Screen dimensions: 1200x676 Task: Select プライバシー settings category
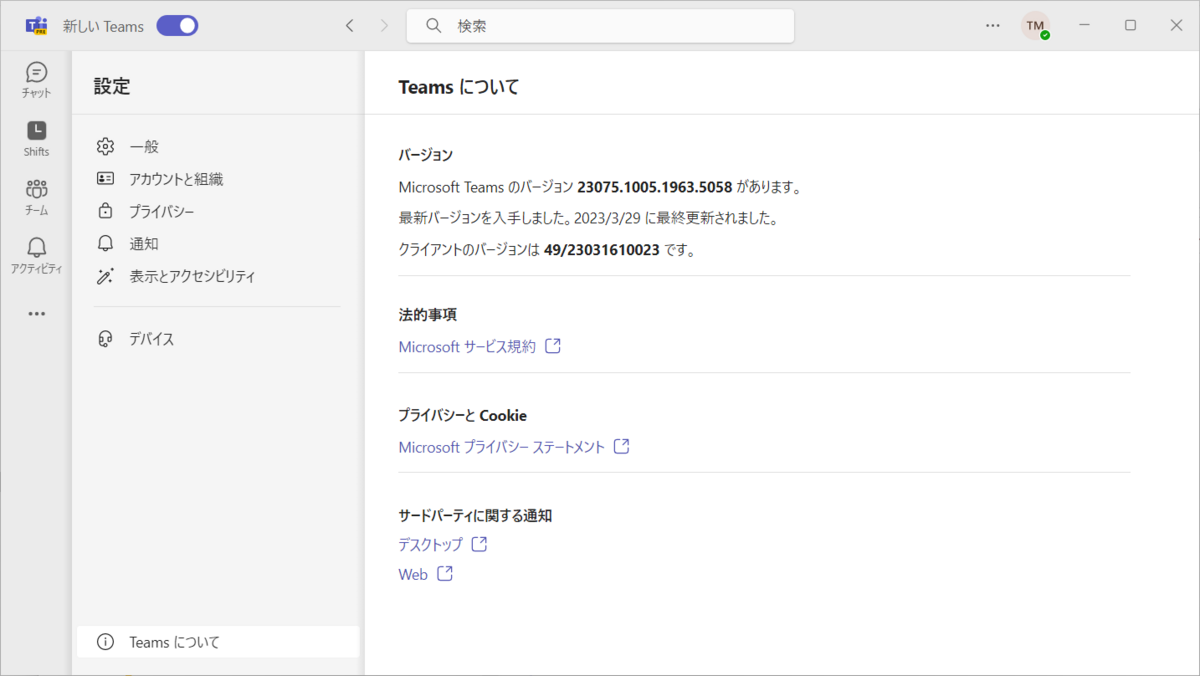pyautogui.click(x=217, y=211)
